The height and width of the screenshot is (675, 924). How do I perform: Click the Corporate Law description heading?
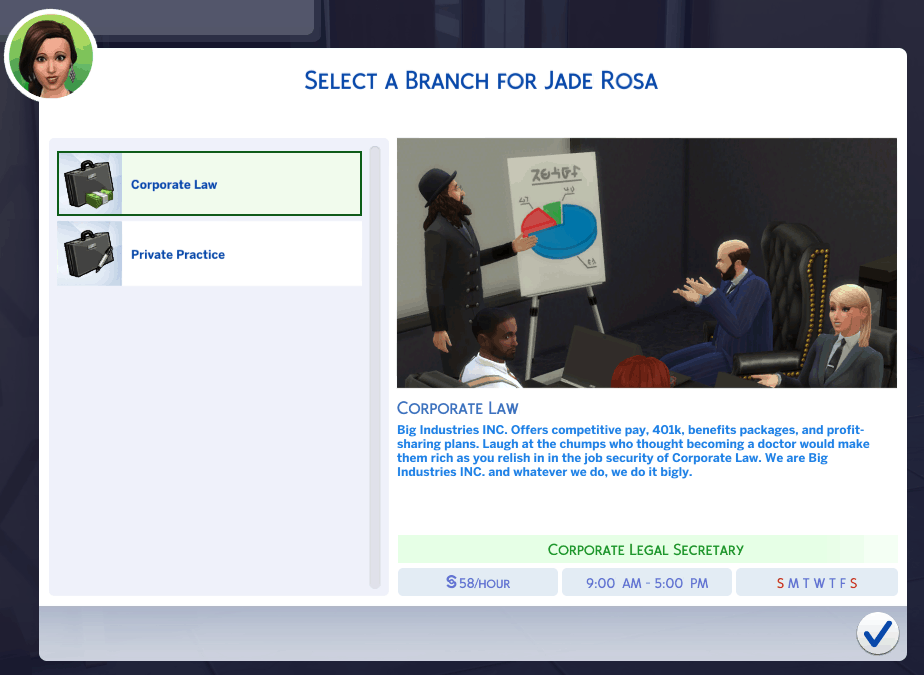[458, 408]
